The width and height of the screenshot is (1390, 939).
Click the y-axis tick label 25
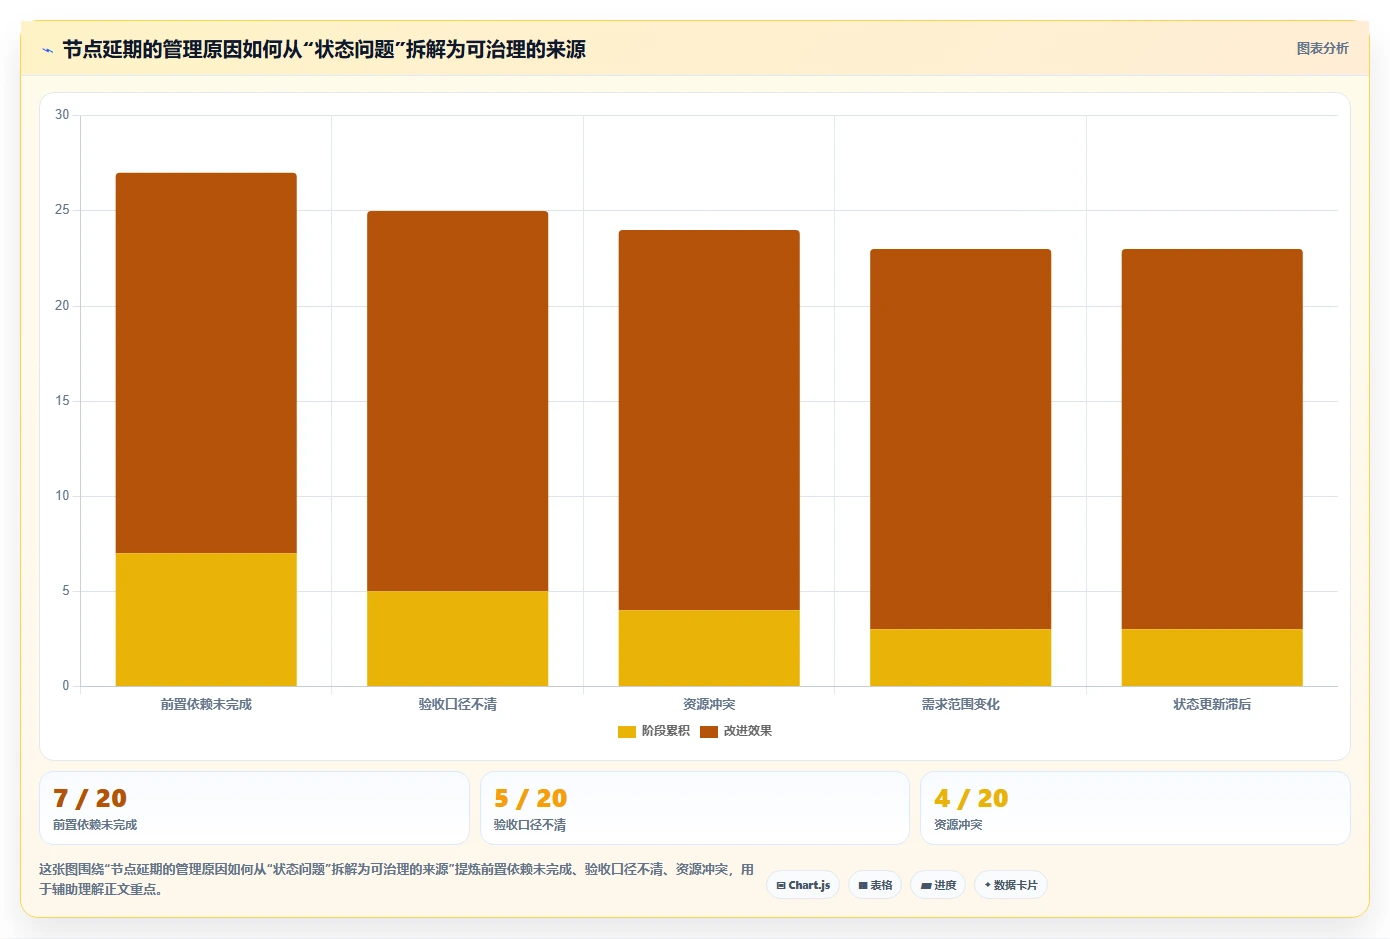pos(62,210)
